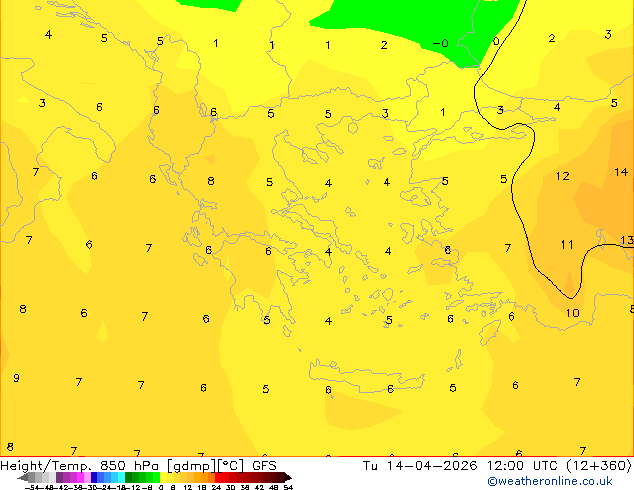
Task: Click the legend label -54
Action: point(33,487)
